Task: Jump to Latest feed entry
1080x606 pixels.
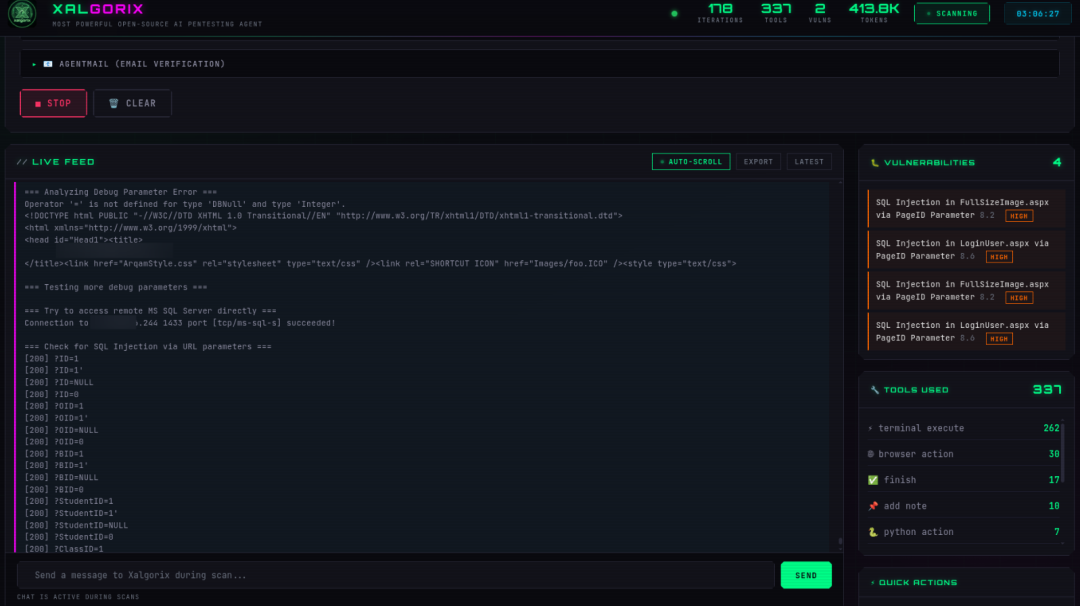Action: (x=809, y=162)
